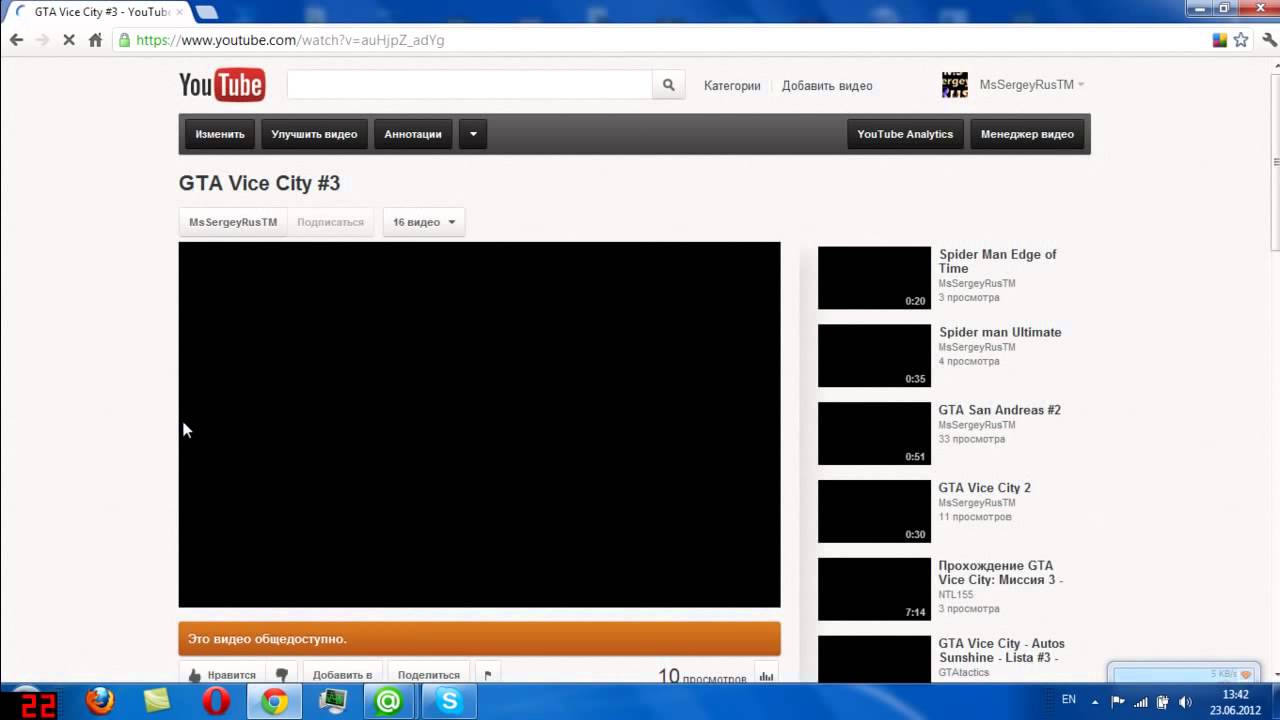The width and height of the screenshot is (1280, 720).
Task: Expand the dropdown arrow next to Аннотации
Action: pyautogui.click(x=473, y=134)
